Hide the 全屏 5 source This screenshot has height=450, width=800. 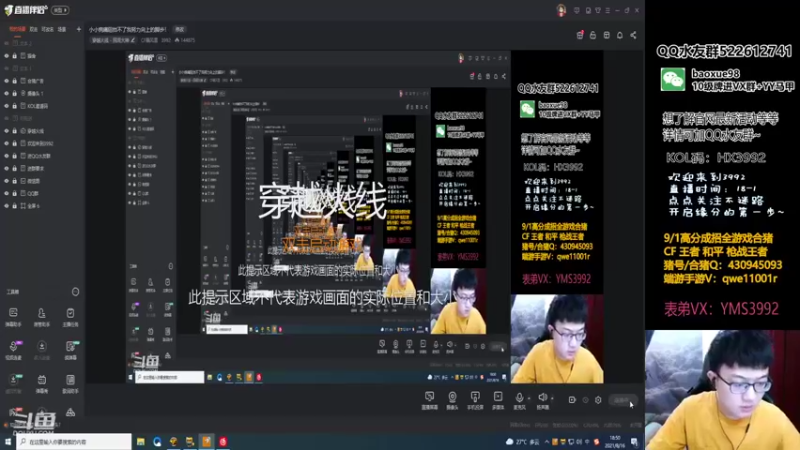[x=7, y=206]
